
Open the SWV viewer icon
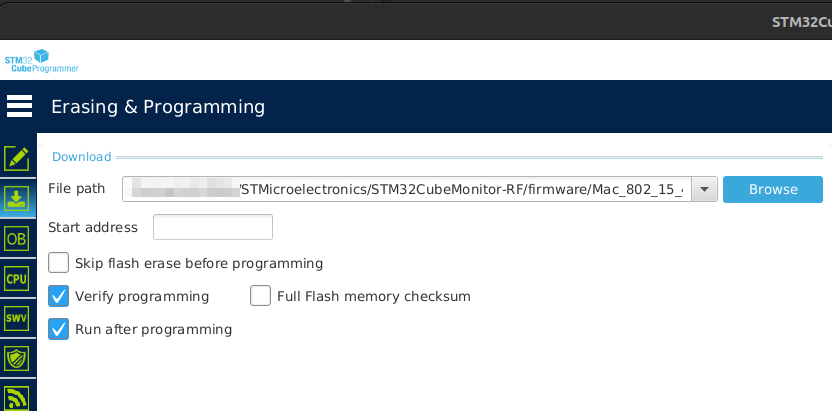point(17,319)
